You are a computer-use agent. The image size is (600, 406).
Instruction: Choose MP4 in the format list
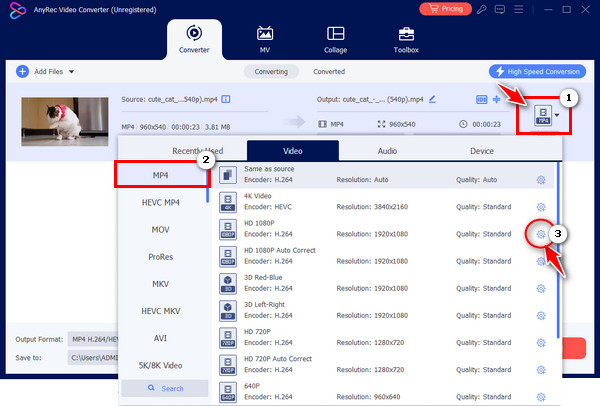tap(161, 175)
